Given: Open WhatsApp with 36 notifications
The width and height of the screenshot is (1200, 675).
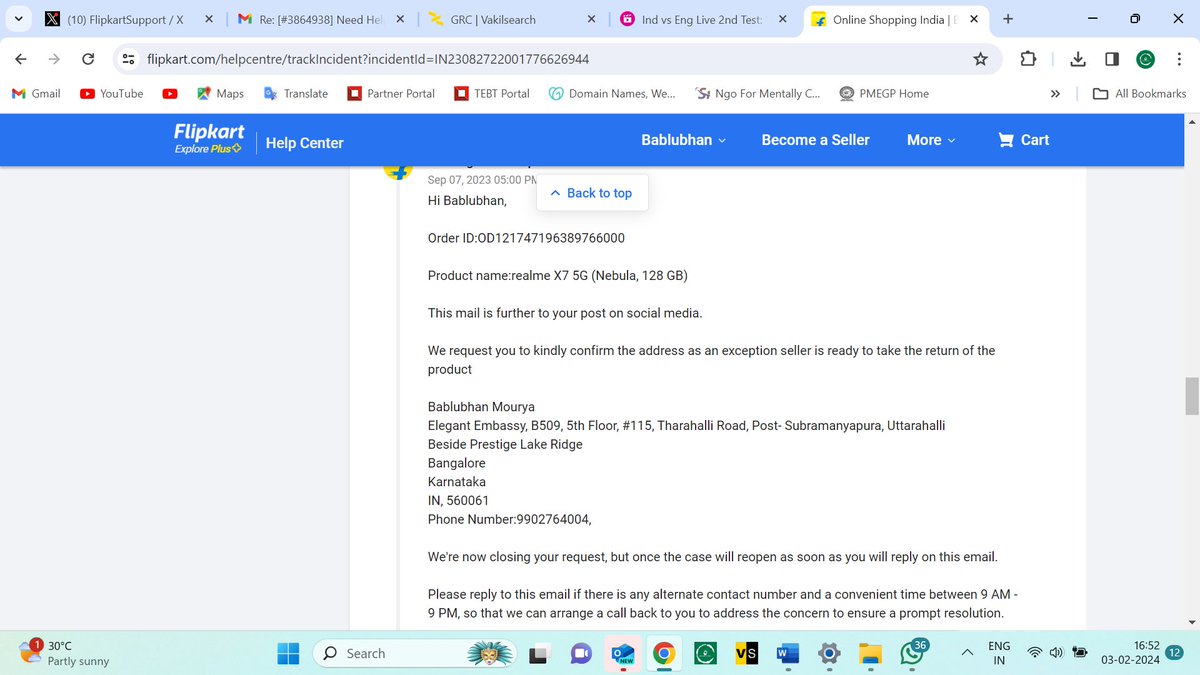Looking at the screenshot, I should click(x=913, y=652).
